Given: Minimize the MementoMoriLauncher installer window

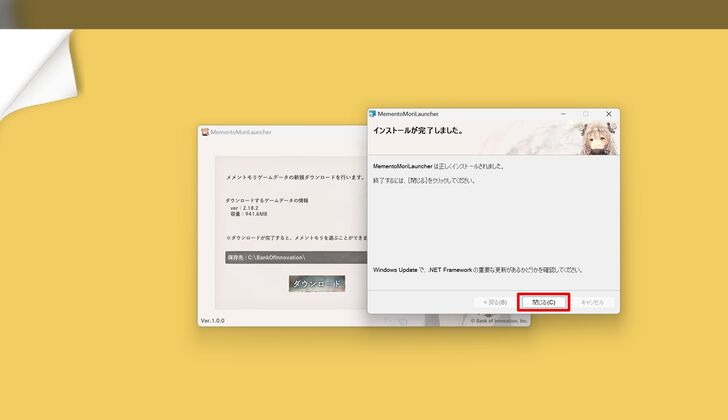Looking at the screenshot, I should coord(563,114).
